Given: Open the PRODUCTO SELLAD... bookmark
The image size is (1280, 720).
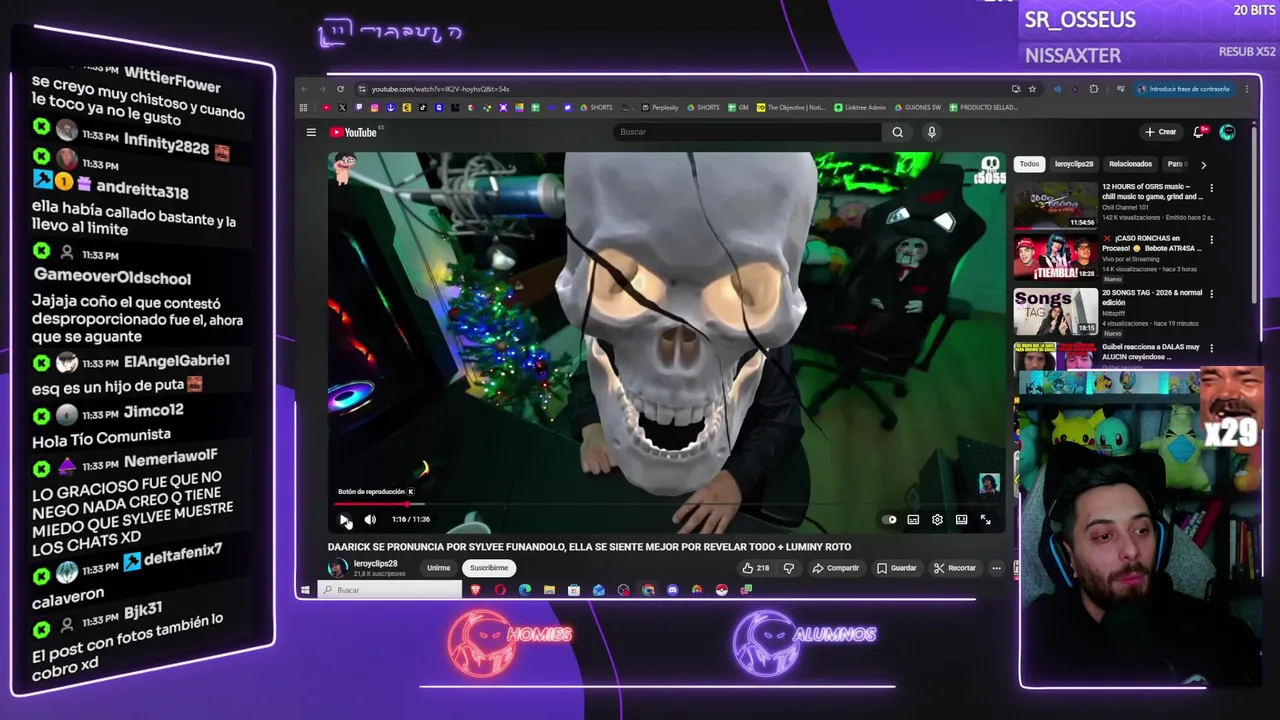Looking at the screenshot, I should (984, 107).
